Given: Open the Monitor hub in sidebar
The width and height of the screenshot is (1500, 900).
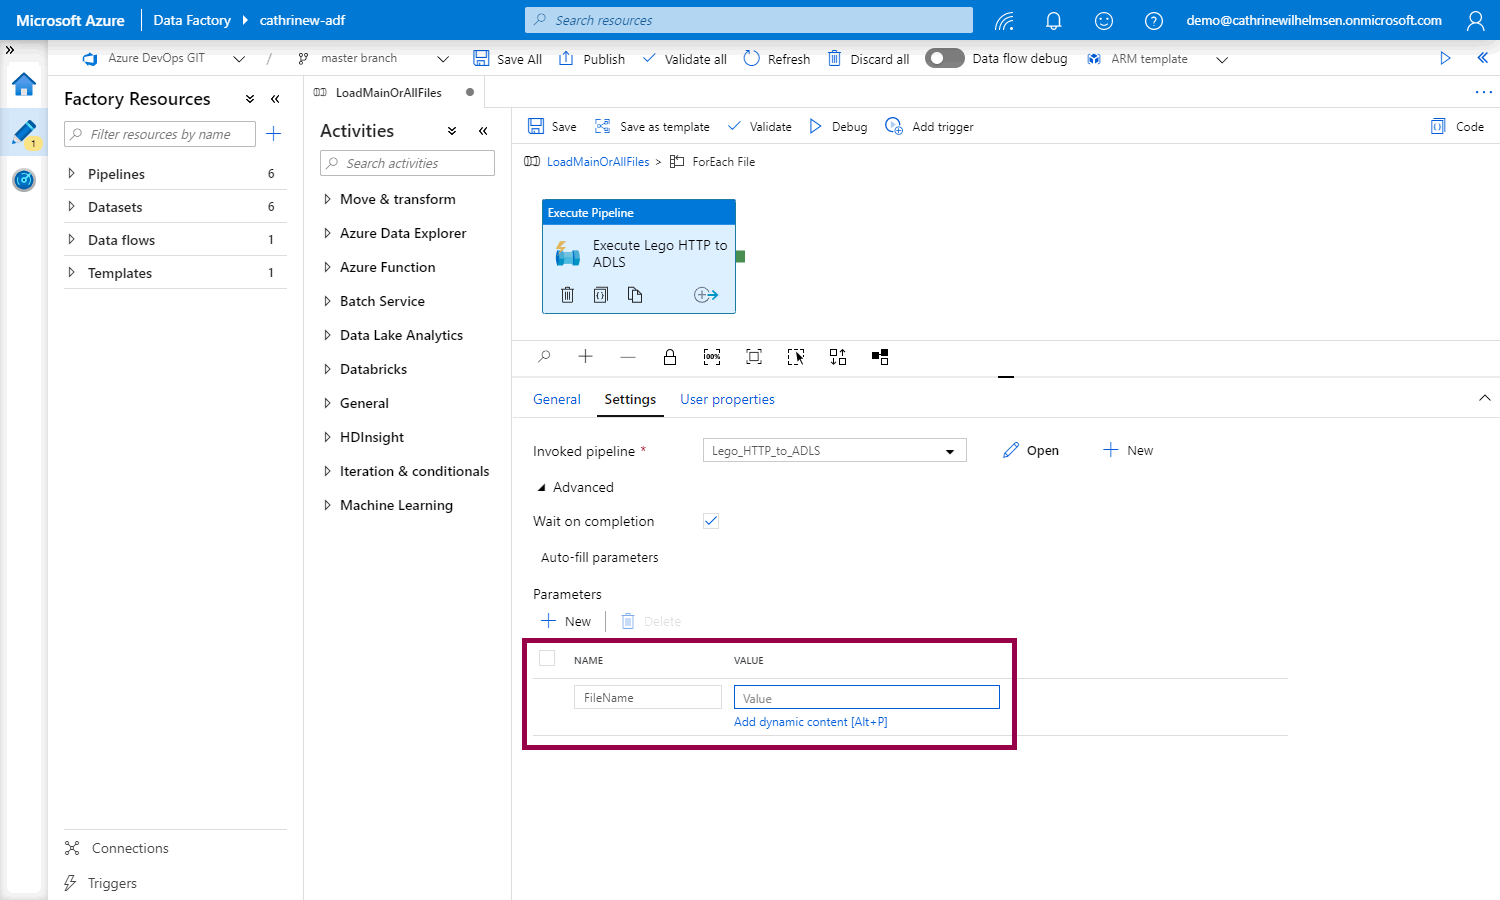Looking at the screenshot, I should 24,180.
